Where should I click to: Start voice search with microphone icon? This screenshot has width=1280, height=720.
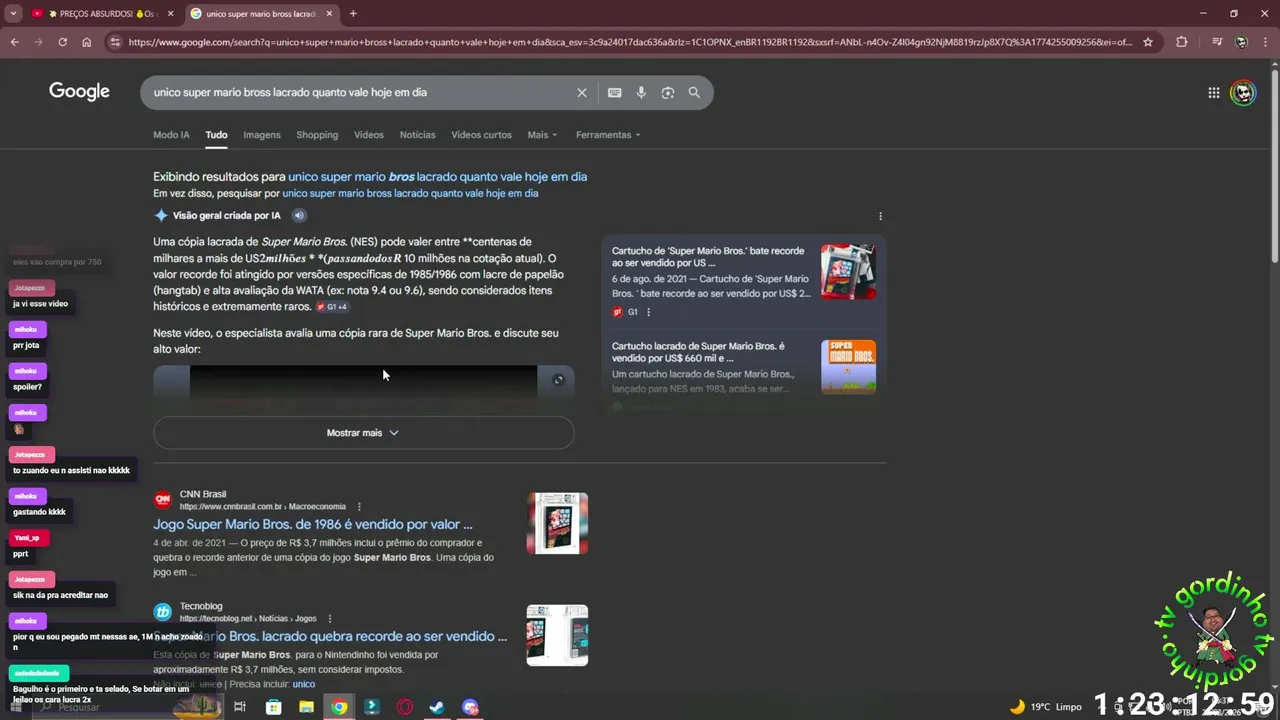coord(641,92)
